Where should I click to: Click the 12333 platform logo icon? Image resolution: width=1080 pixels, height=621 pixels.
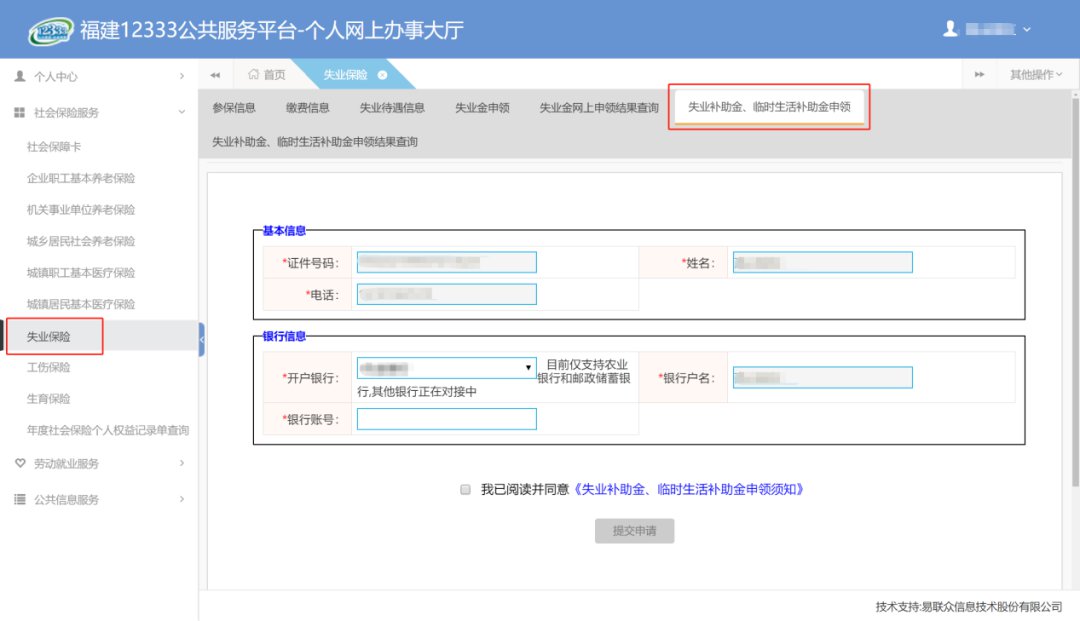tap(49, 30)
